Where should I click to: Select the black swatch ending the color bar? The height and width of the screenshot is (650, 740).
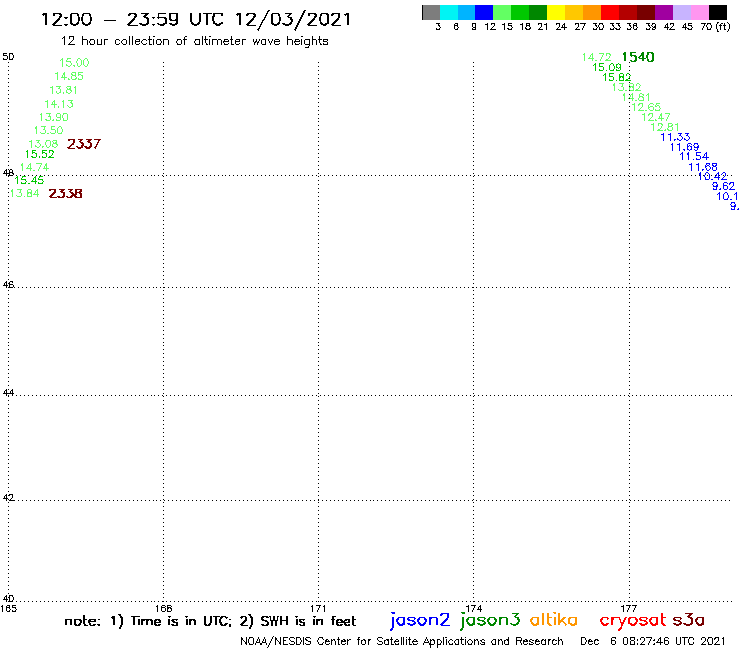click(x=718, y=13)
